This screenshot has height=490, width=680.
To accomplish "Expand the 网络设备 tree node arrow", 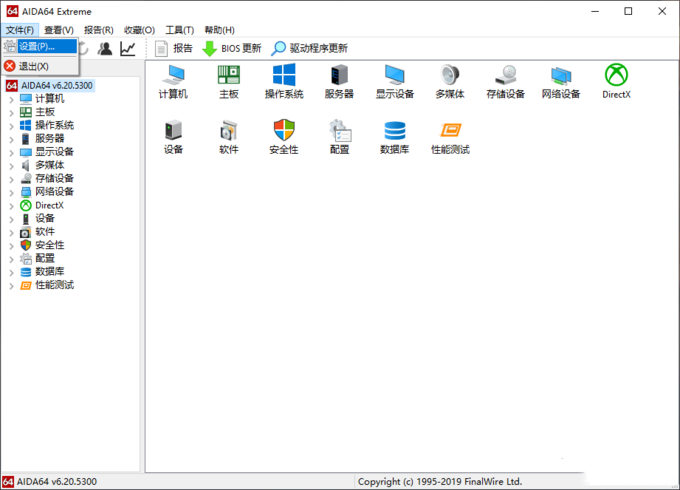I will click(x=12, y=192).
